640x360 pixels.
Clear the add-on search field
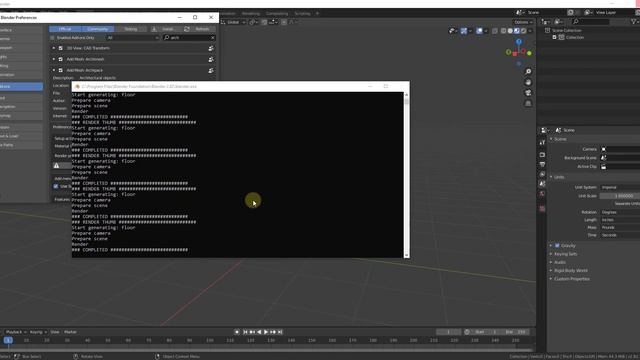[212, 38]
